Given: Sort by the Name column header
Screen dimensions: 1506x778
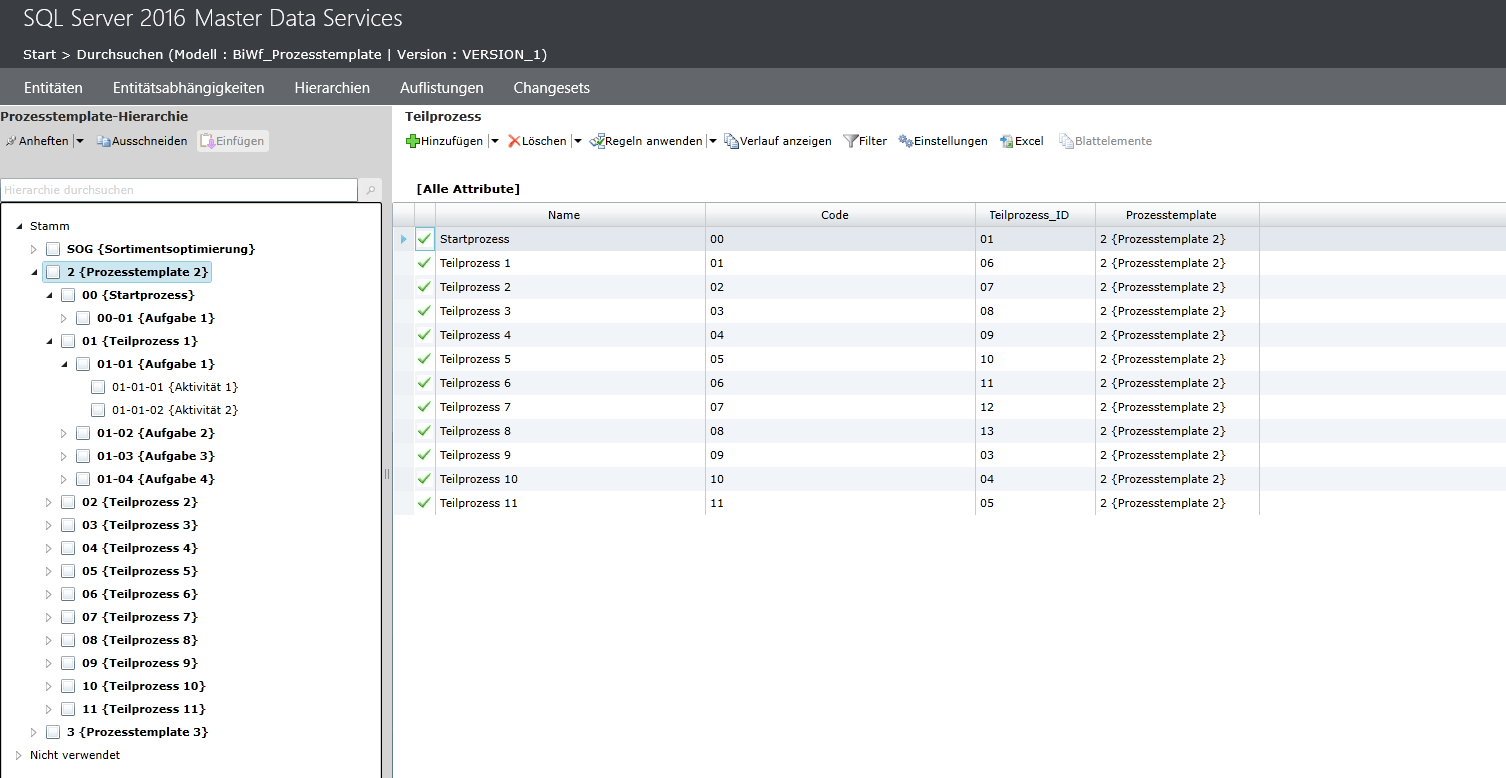Looking at the screenshot, I should tap(570, 215).
